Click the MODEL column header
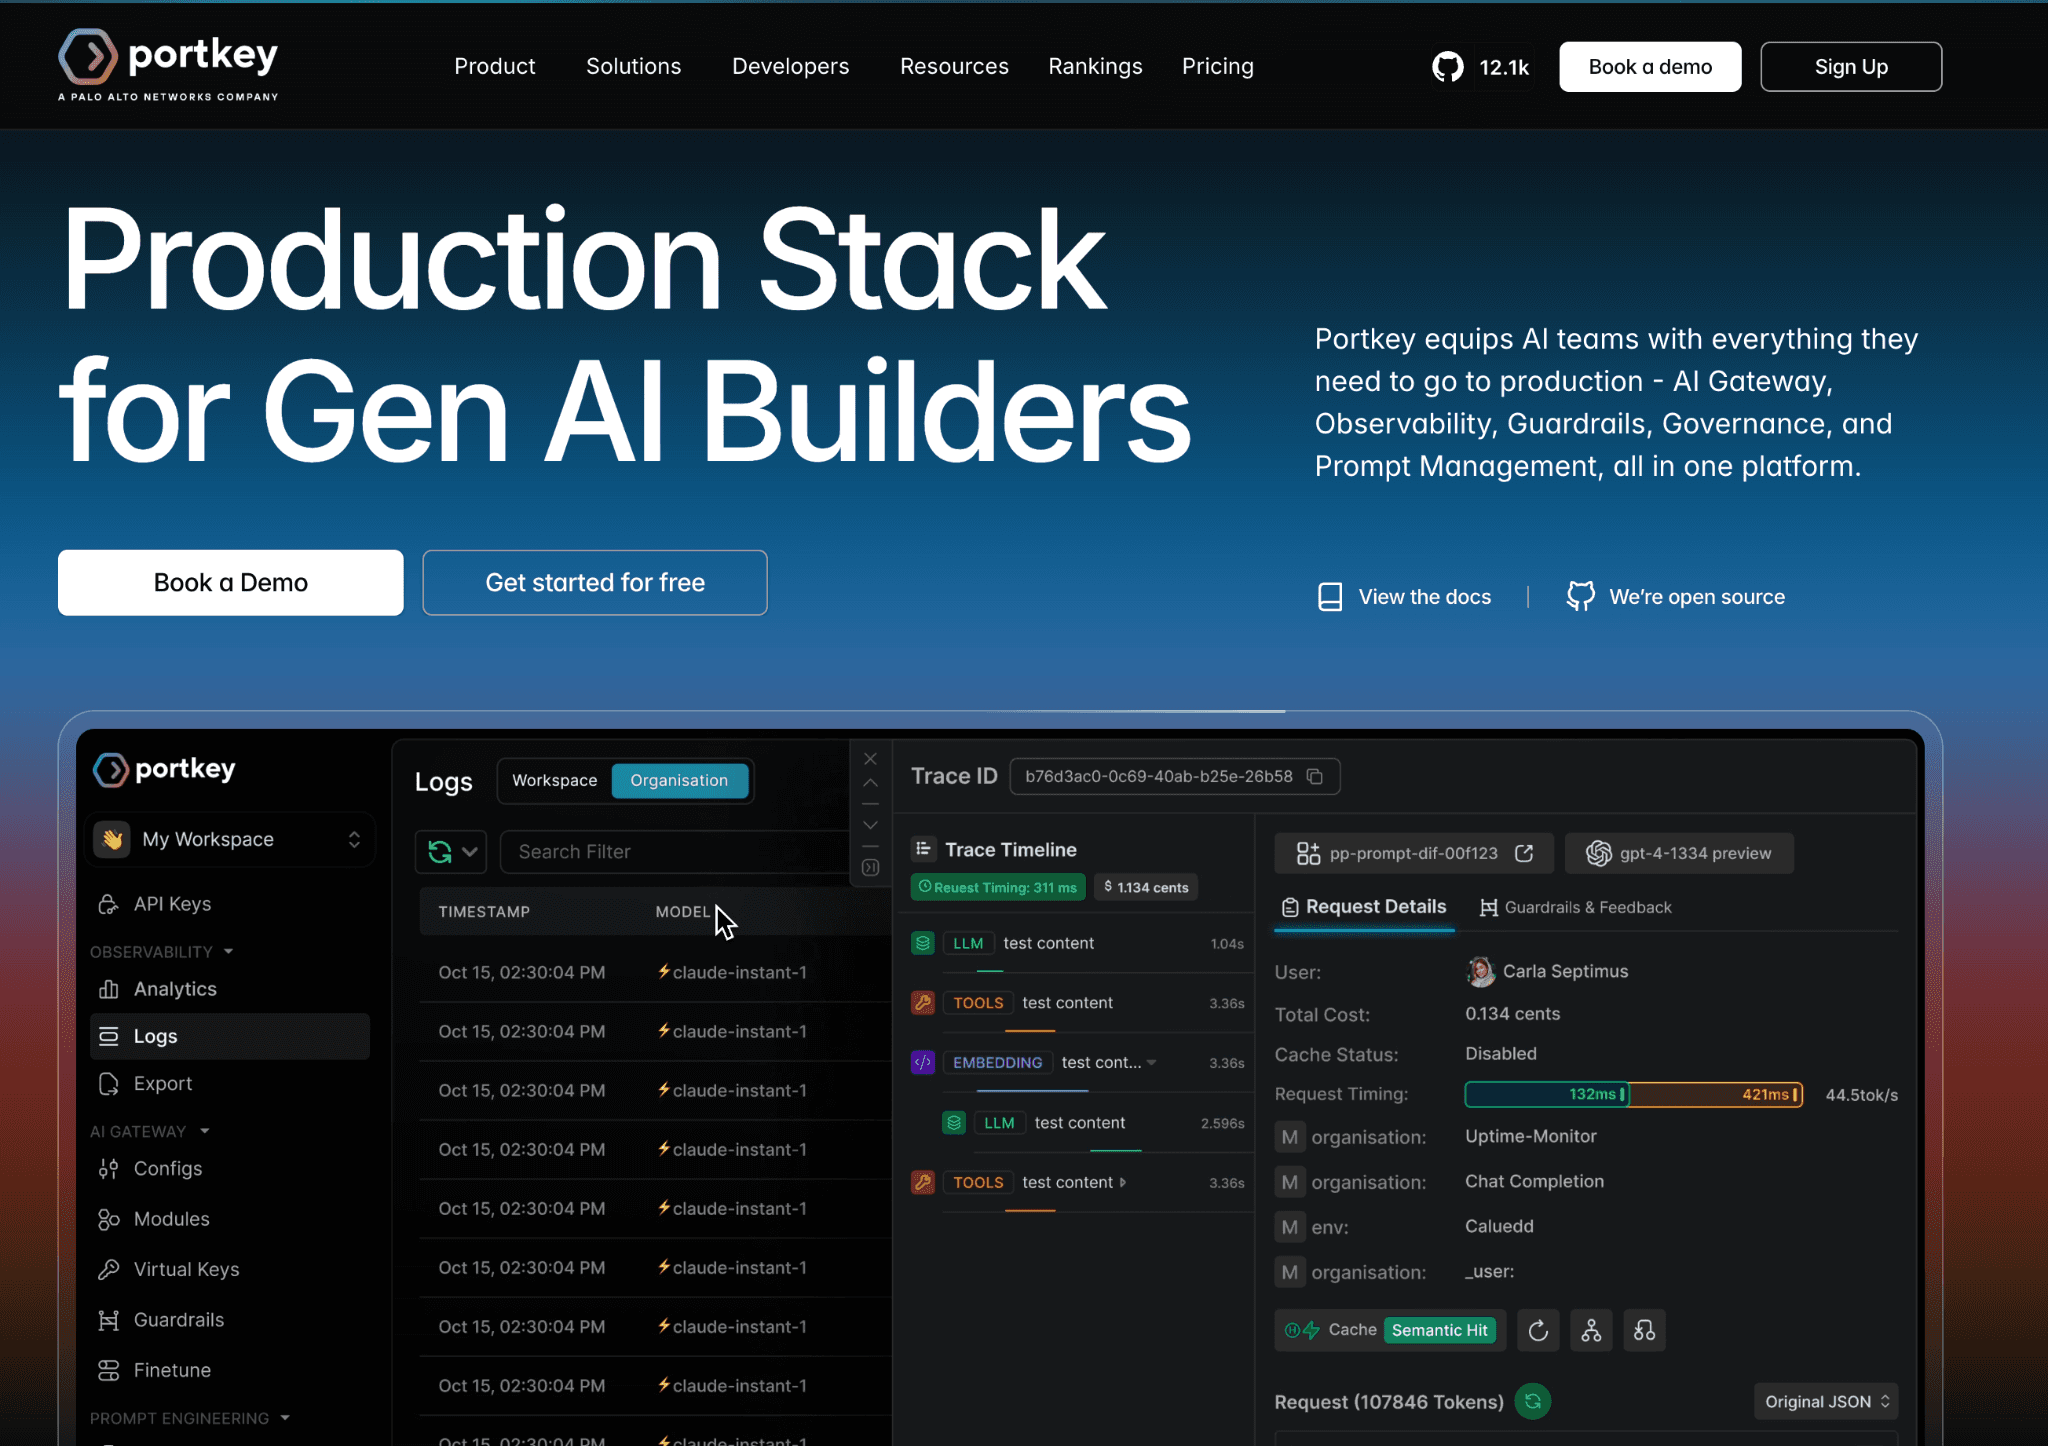This screenshot has height=1446, width=2048. pyautogui.click(x=683, y=912)
